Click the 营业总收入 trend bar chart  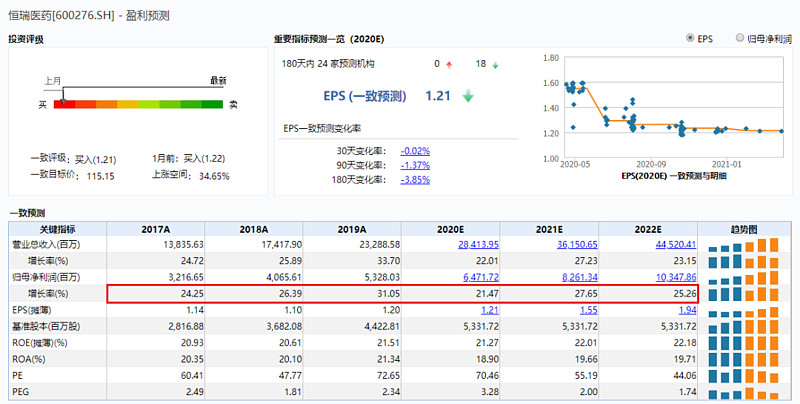pyautogui.click(x=743, y=245)
